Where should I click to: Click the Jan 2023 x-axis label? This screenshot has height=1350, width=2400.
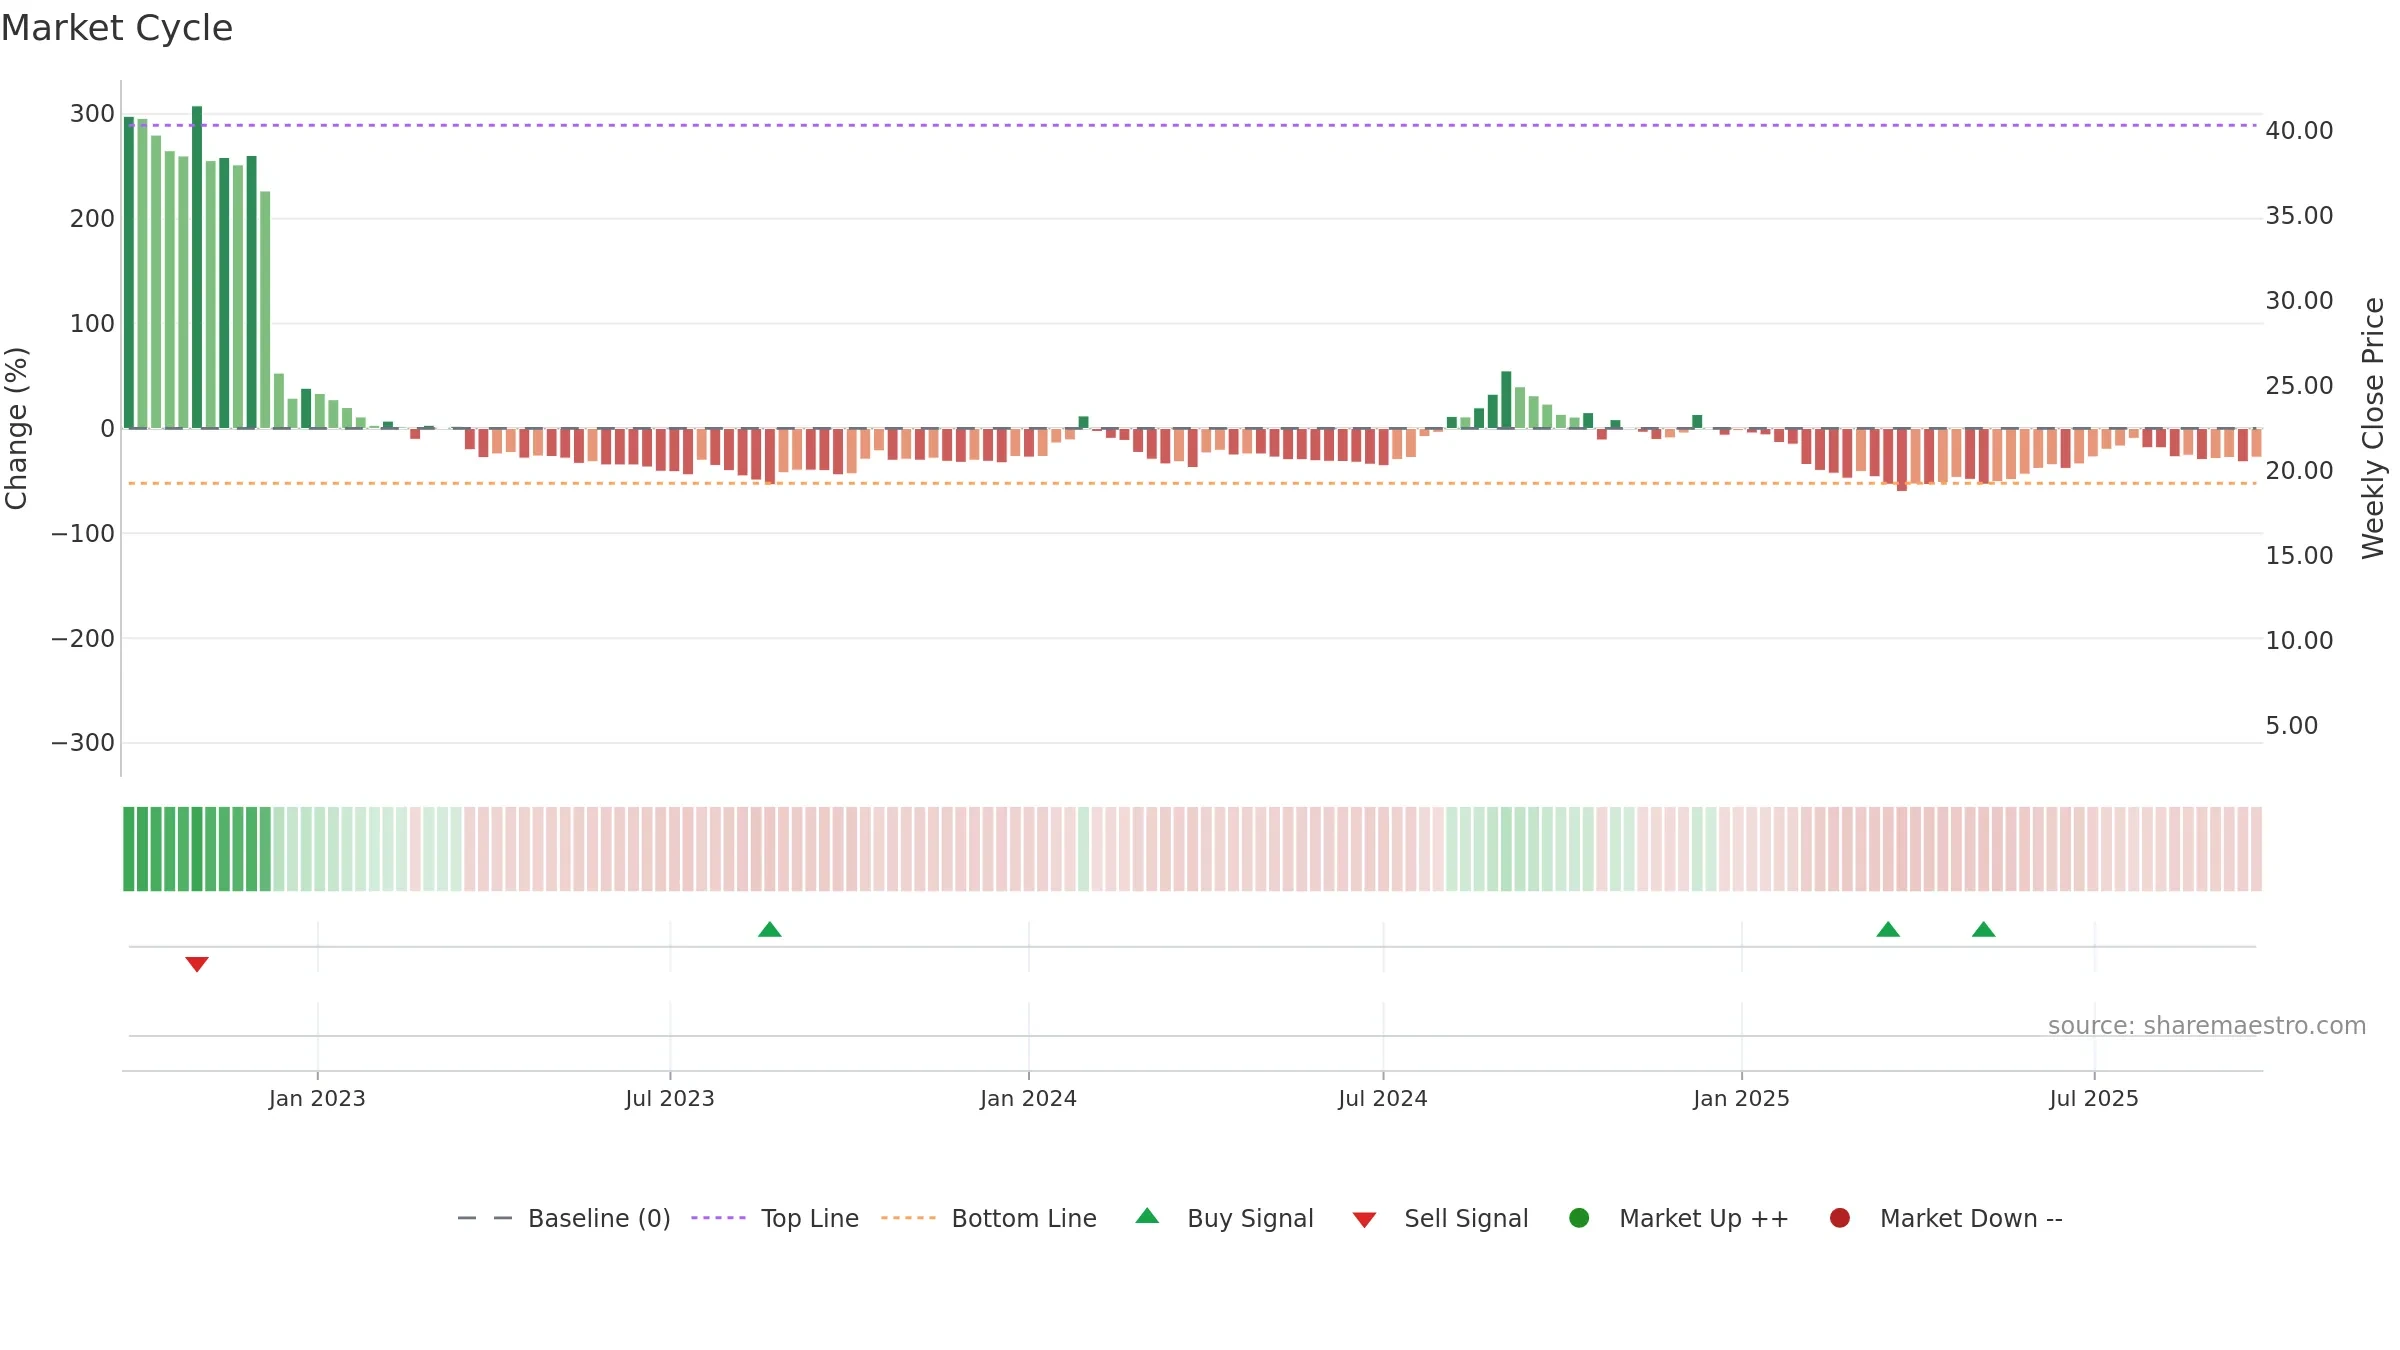pos(317,1098)
